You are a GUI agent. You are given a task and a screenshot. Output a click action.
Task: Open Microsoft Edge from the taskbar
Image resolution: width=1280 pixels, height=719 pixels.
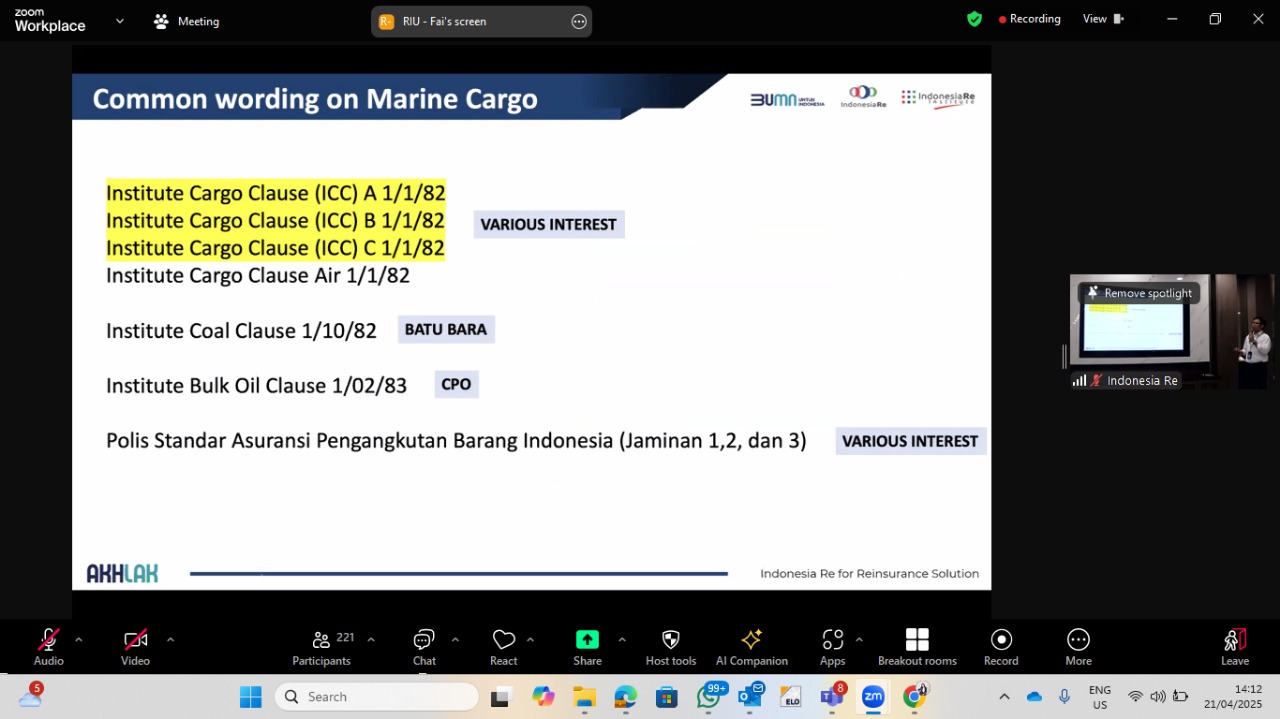[625, 697]
